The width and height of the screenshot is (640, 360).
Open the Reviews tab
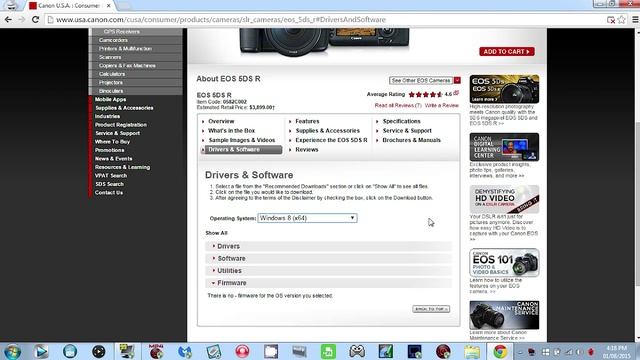307,150
